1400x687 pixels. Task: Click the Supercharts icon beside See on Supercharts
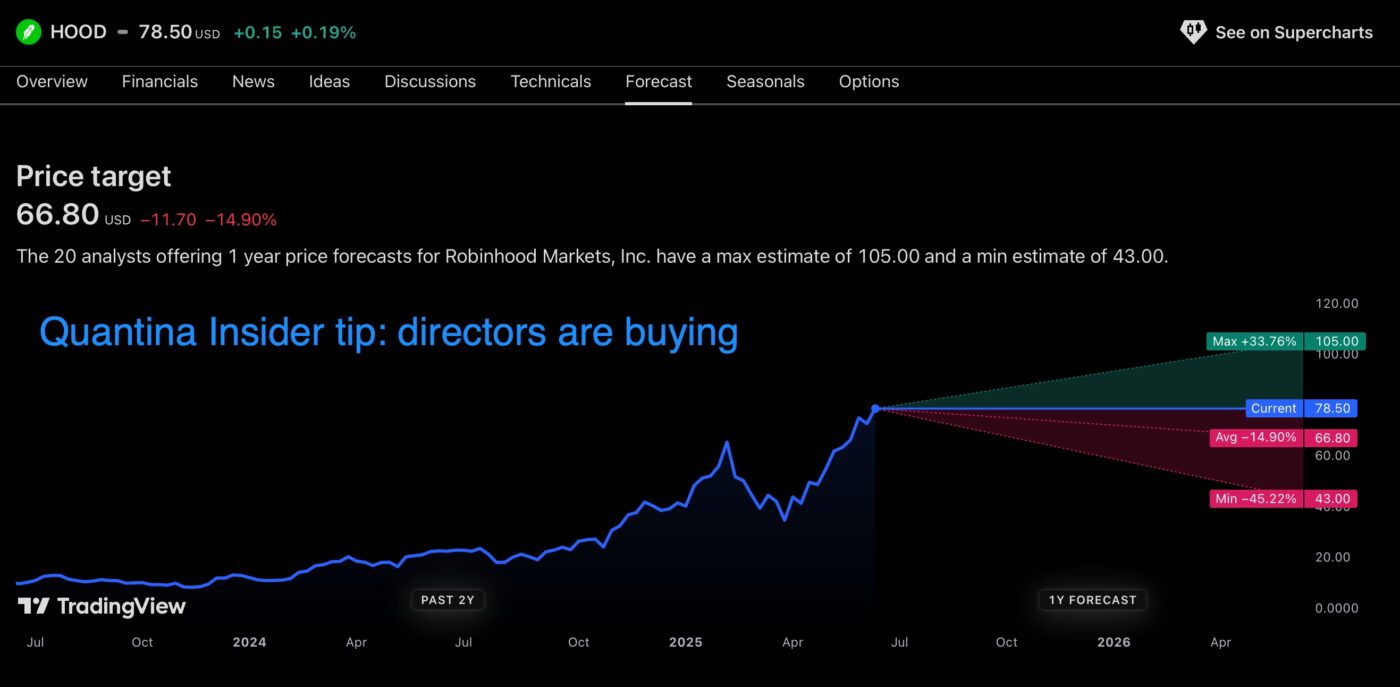[x=1193, y=32]
